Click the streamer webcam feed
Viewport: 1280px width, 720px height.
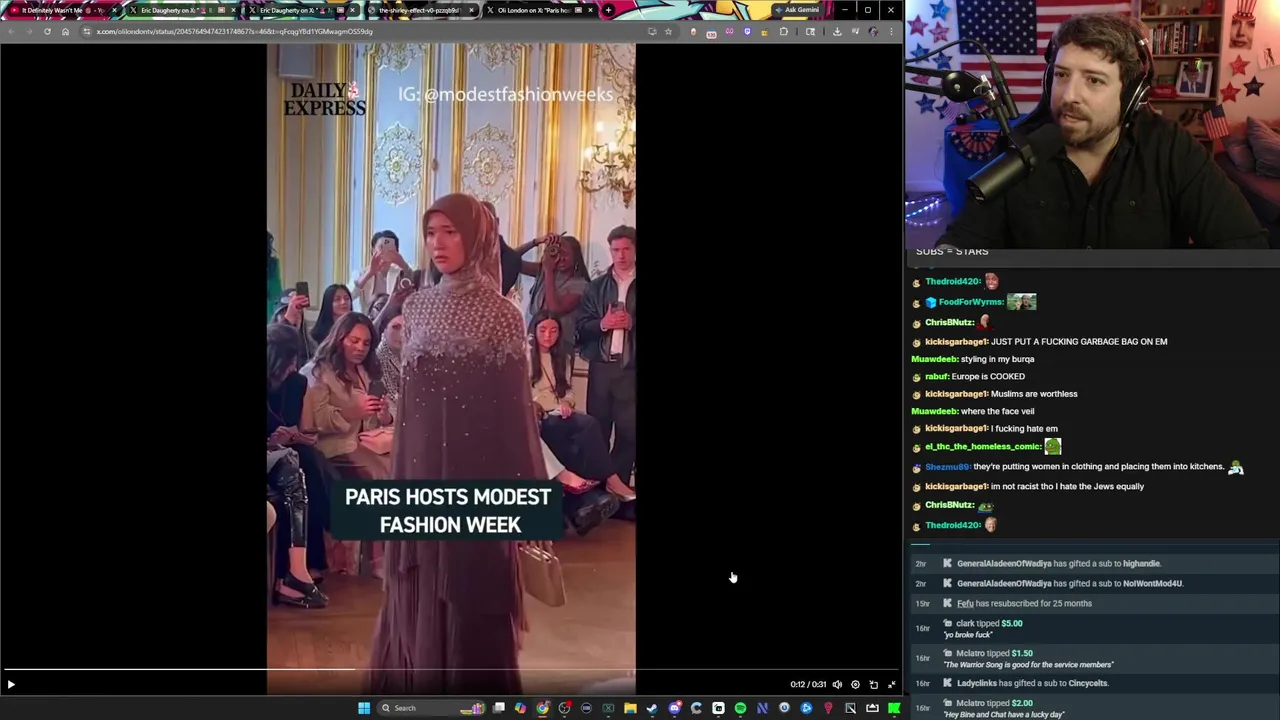point(1092,124)
